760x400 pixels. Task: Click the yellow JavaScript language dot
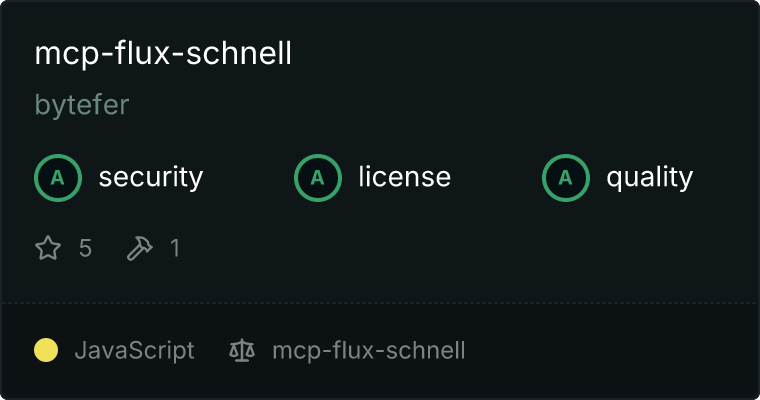pos(46,350)
